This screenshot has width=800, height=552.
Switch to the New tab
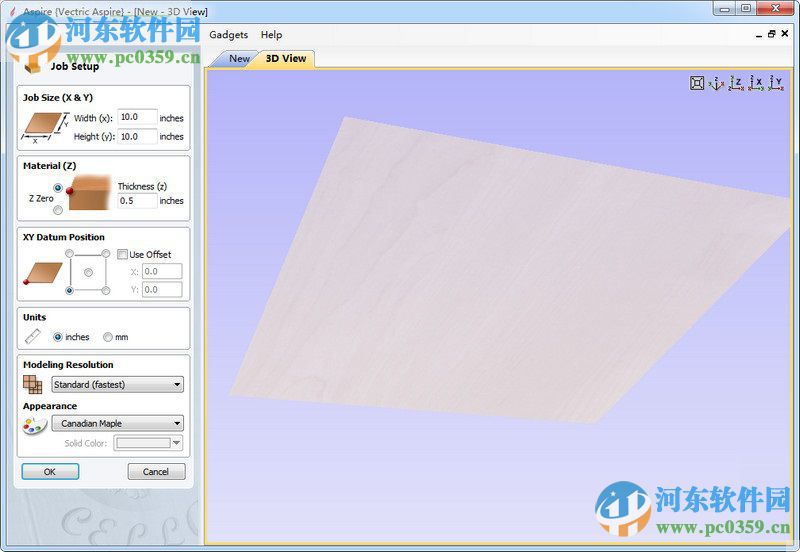(x=239, y=59)
